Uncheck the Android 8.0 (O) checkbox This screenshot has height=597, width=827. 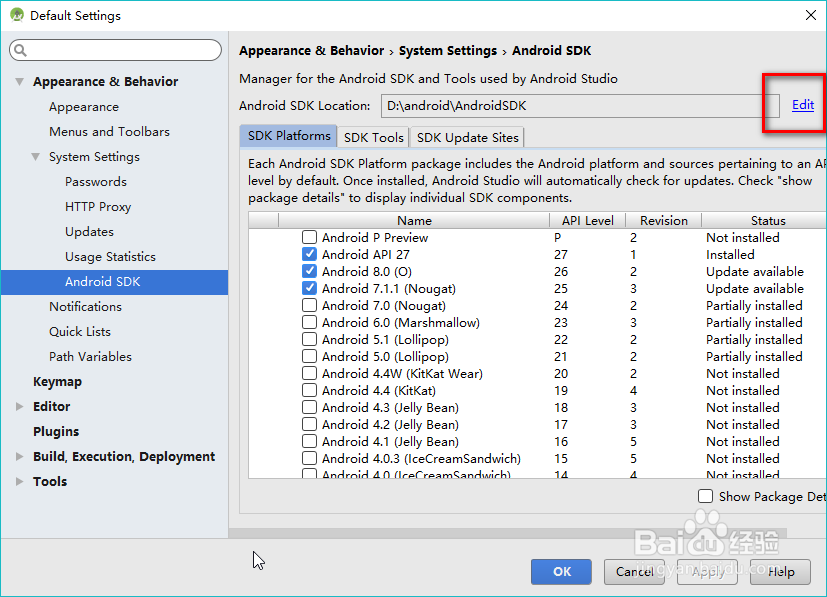310,271
